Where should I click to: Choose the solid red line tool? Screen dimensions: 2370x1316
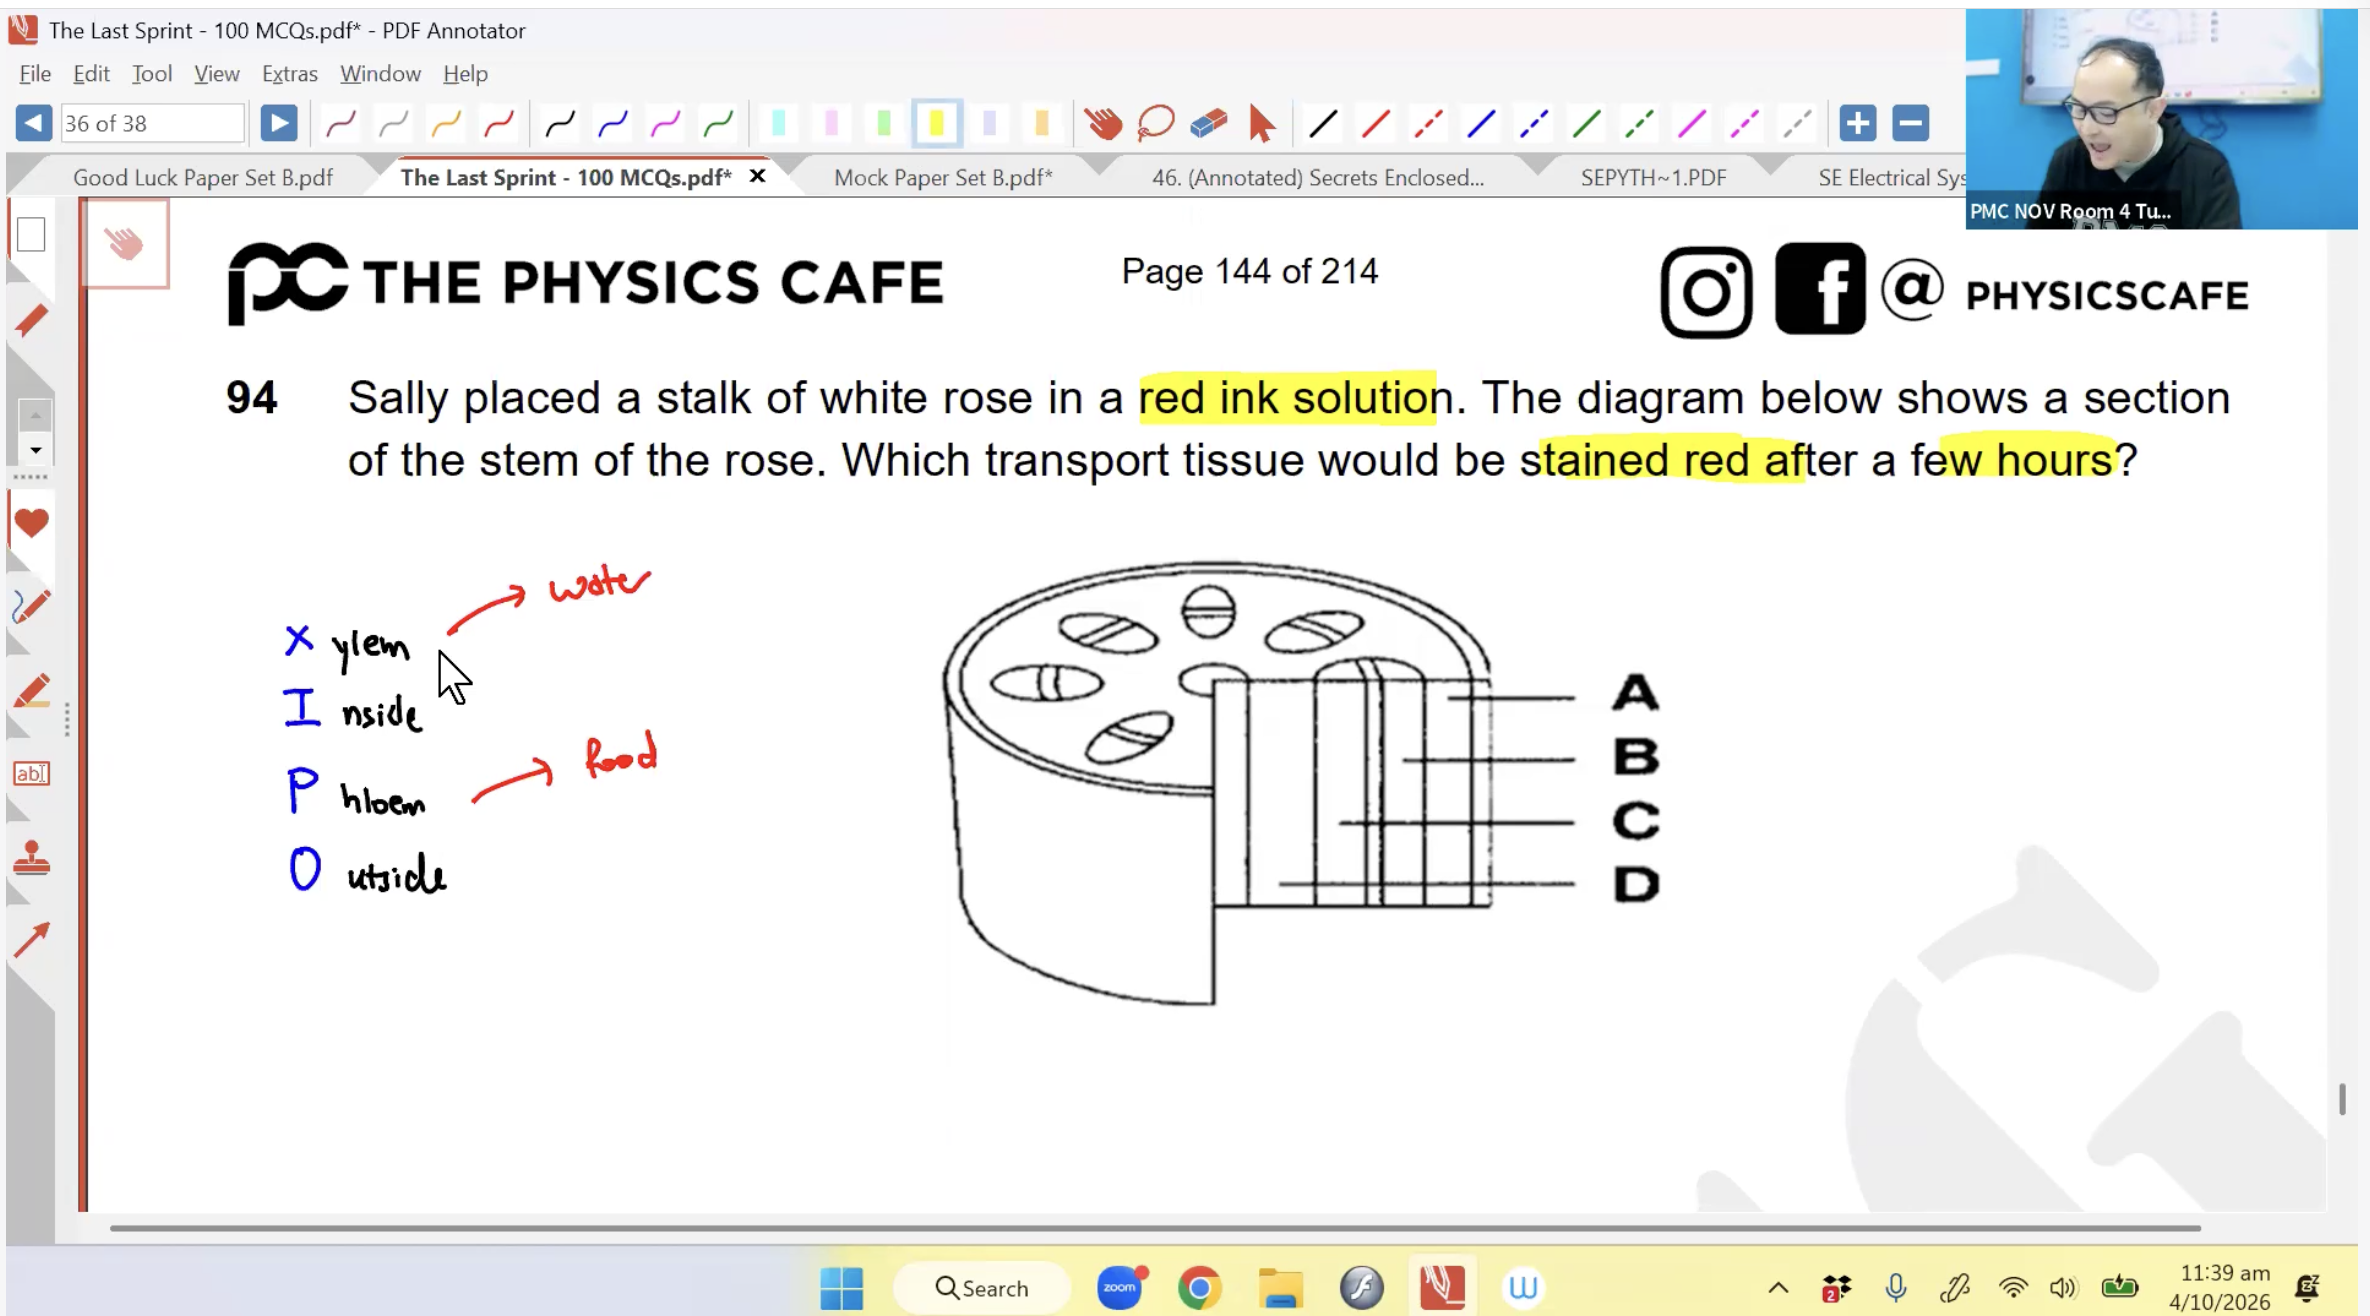[x=1376, y=124]
